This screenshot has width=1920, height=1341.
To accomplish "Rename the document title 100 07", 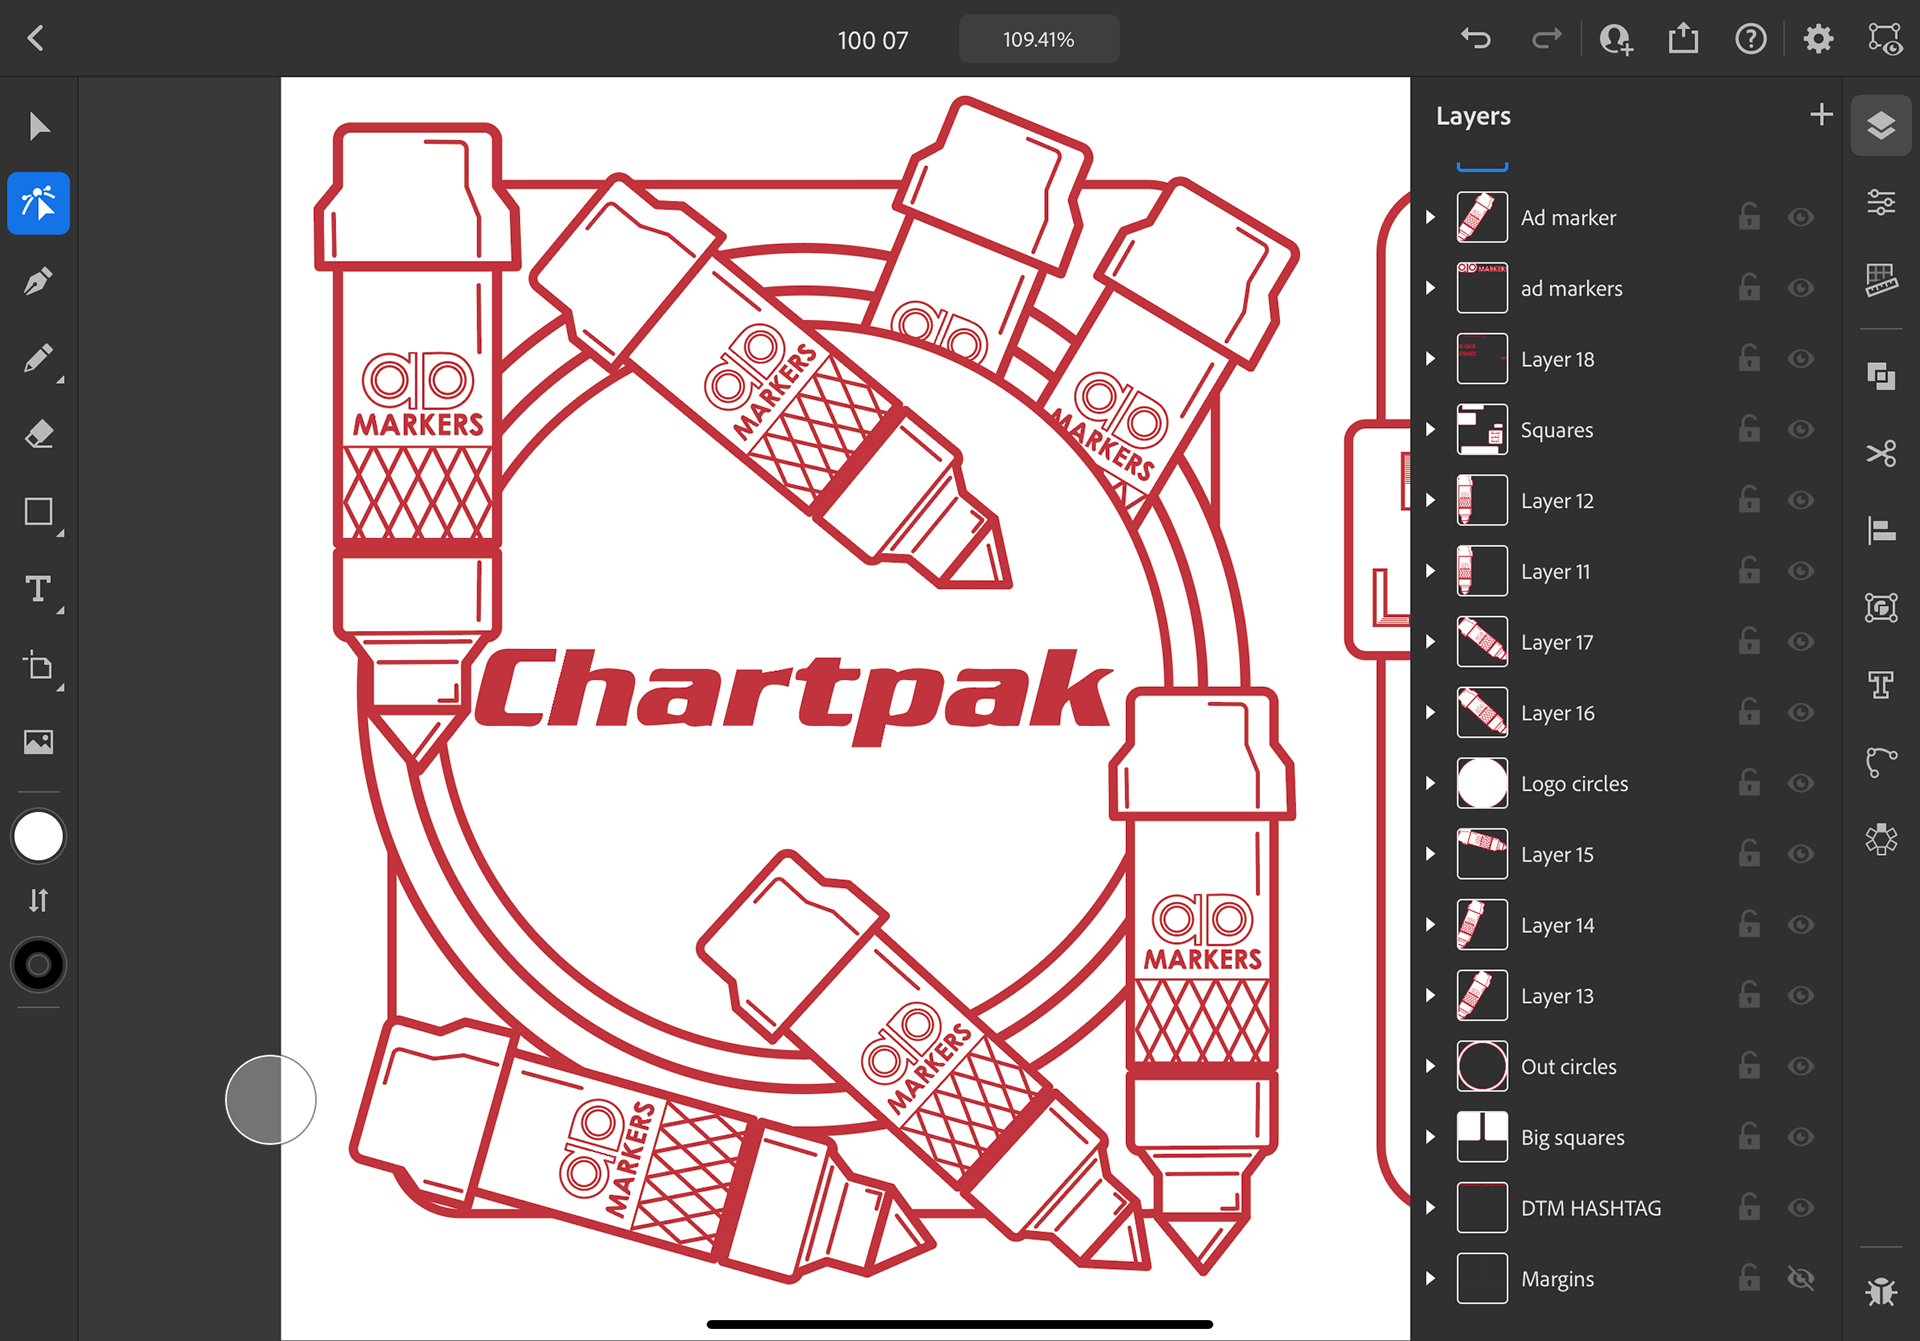I will click(x=873, y=40).
